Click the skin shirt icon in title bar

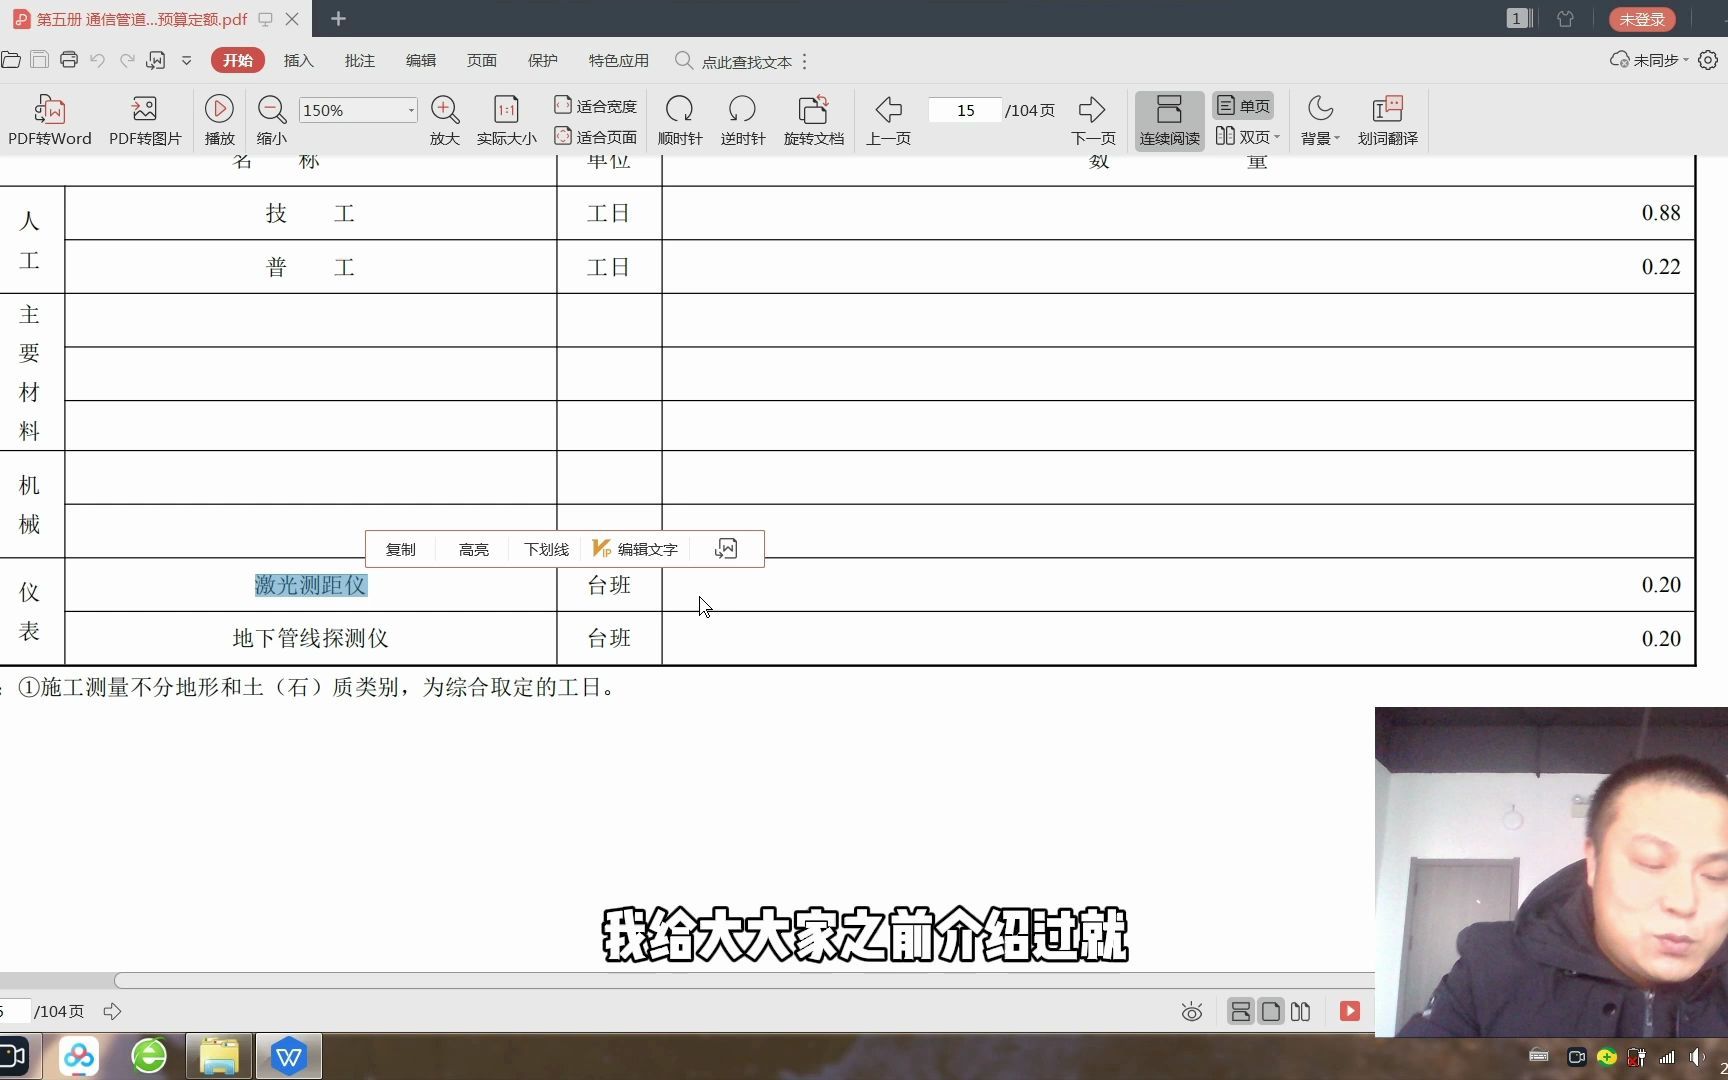(1566, 19)
